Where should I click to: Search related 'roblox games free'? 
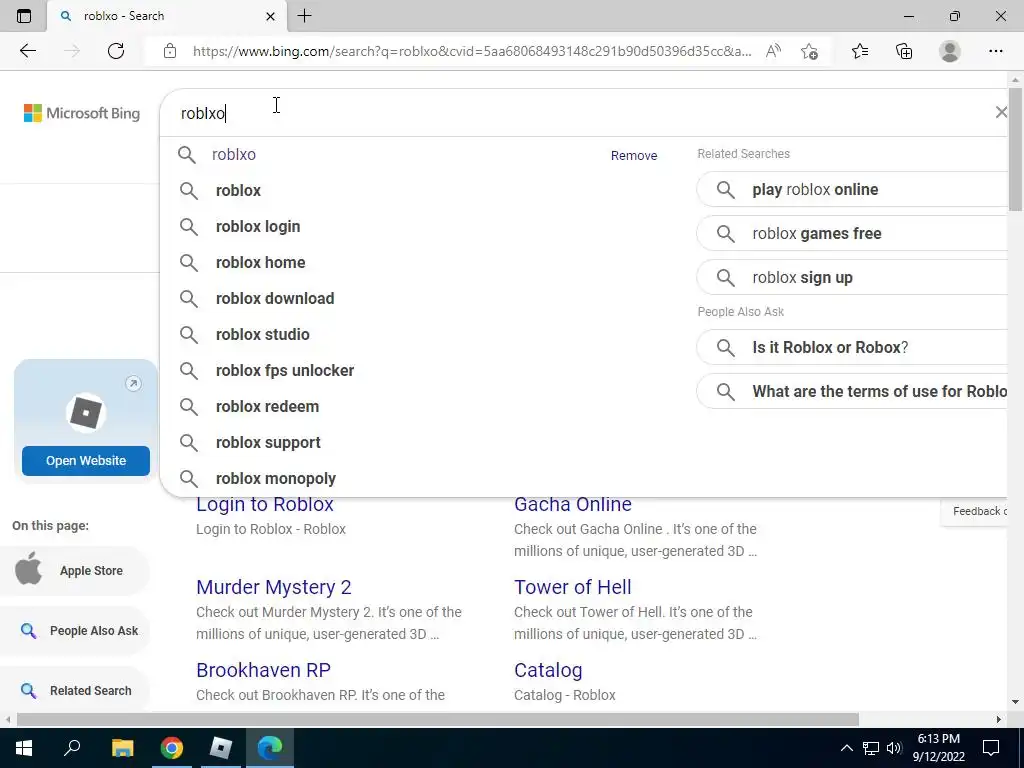click(852, 233)
